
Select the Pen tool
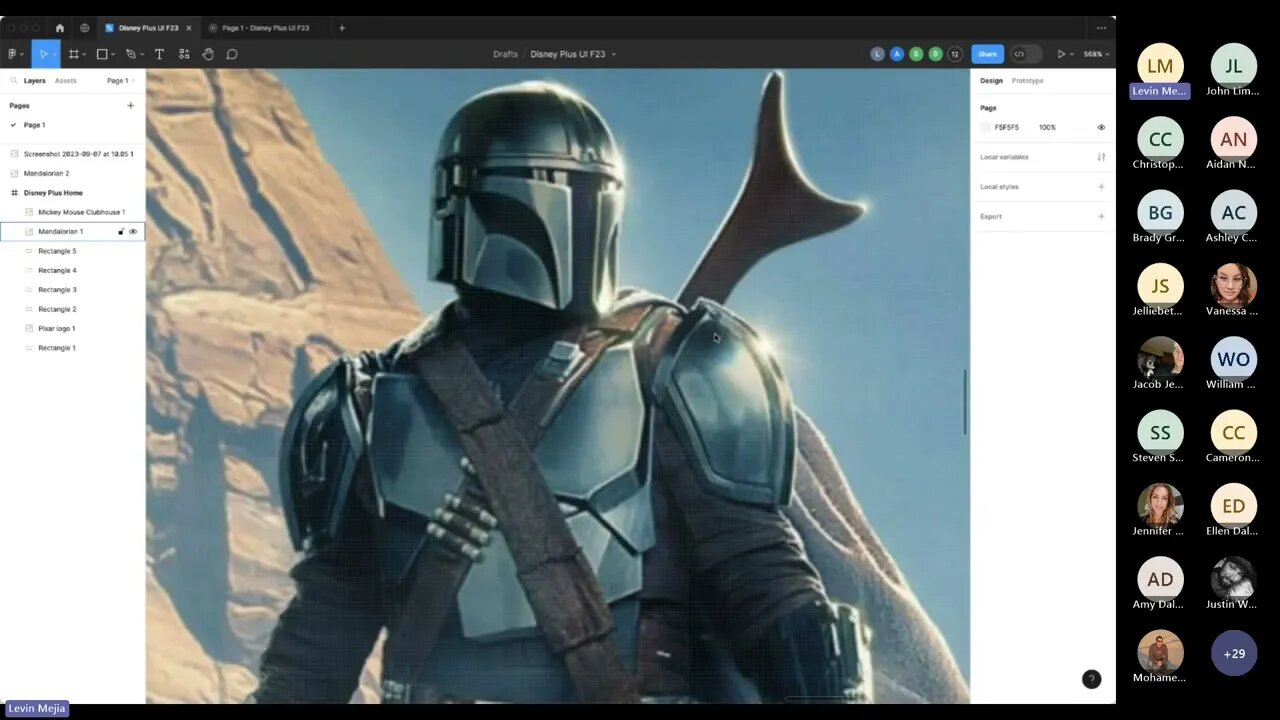[x=130, y=54]
